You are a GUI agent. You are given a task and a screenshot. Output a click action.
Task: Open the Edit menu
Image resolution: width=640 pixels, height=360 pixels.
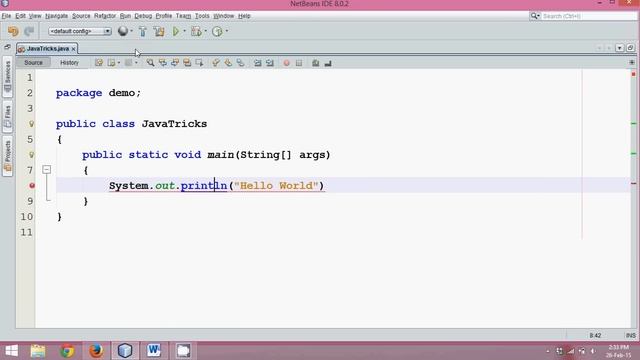20,16
